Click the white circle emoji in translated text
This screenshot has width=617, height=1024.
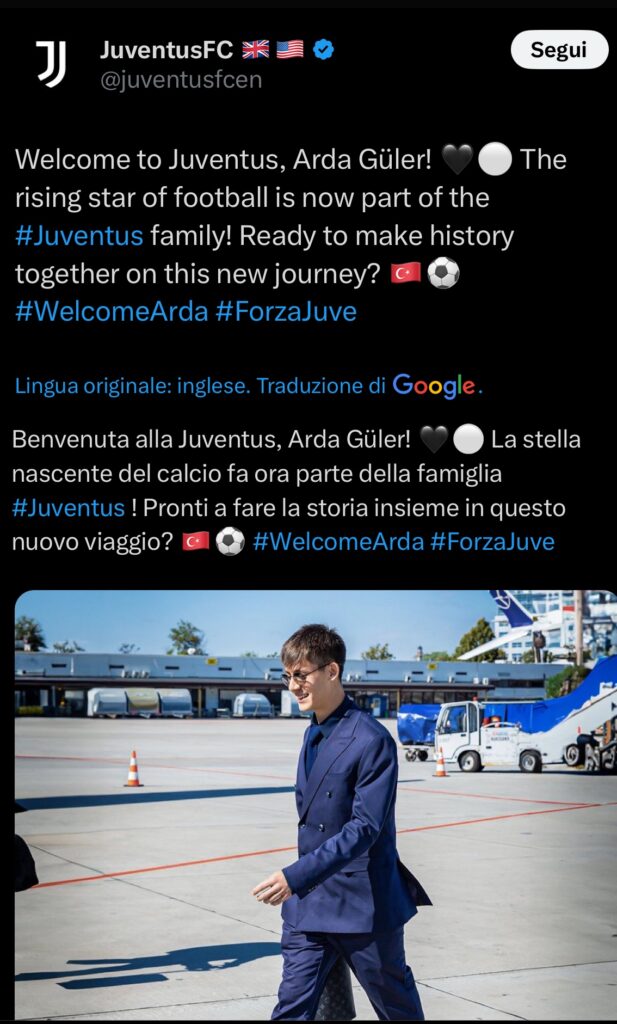pos(468,441)
